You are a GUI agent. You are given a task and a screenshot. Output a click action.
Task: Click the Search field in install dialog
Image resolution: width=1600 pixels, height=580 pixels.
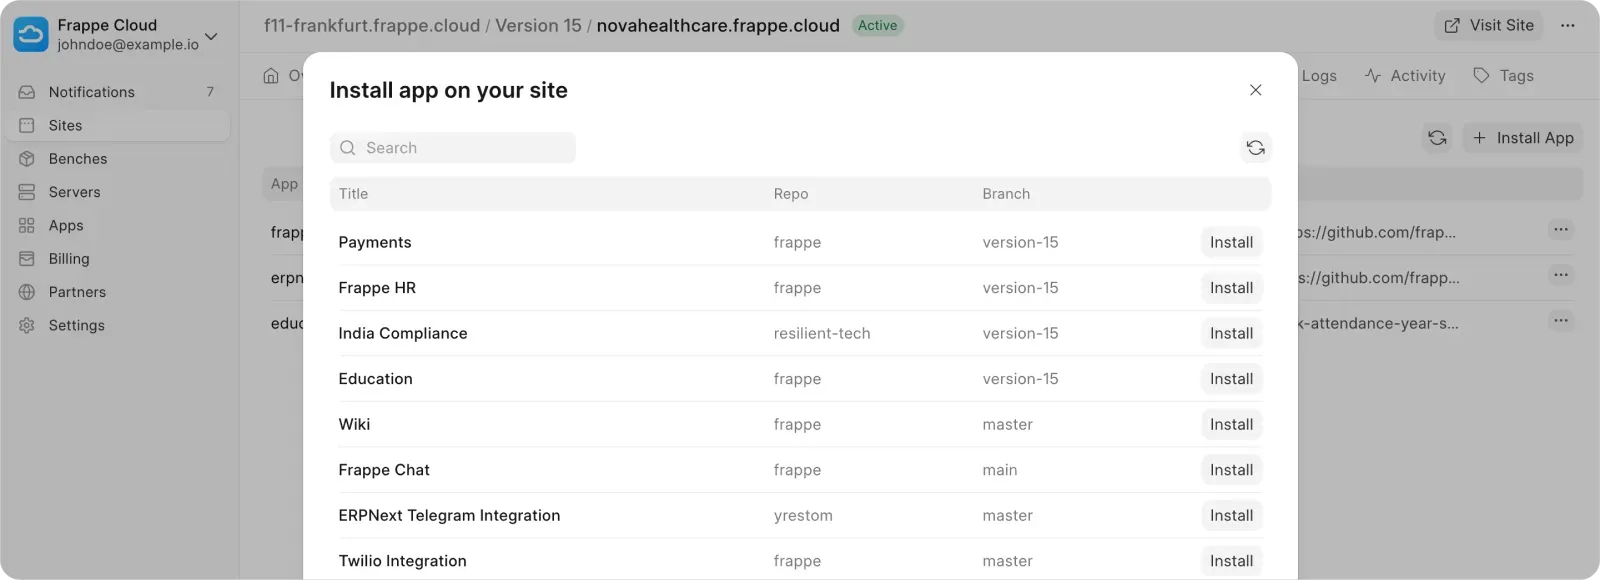[452, 148]
